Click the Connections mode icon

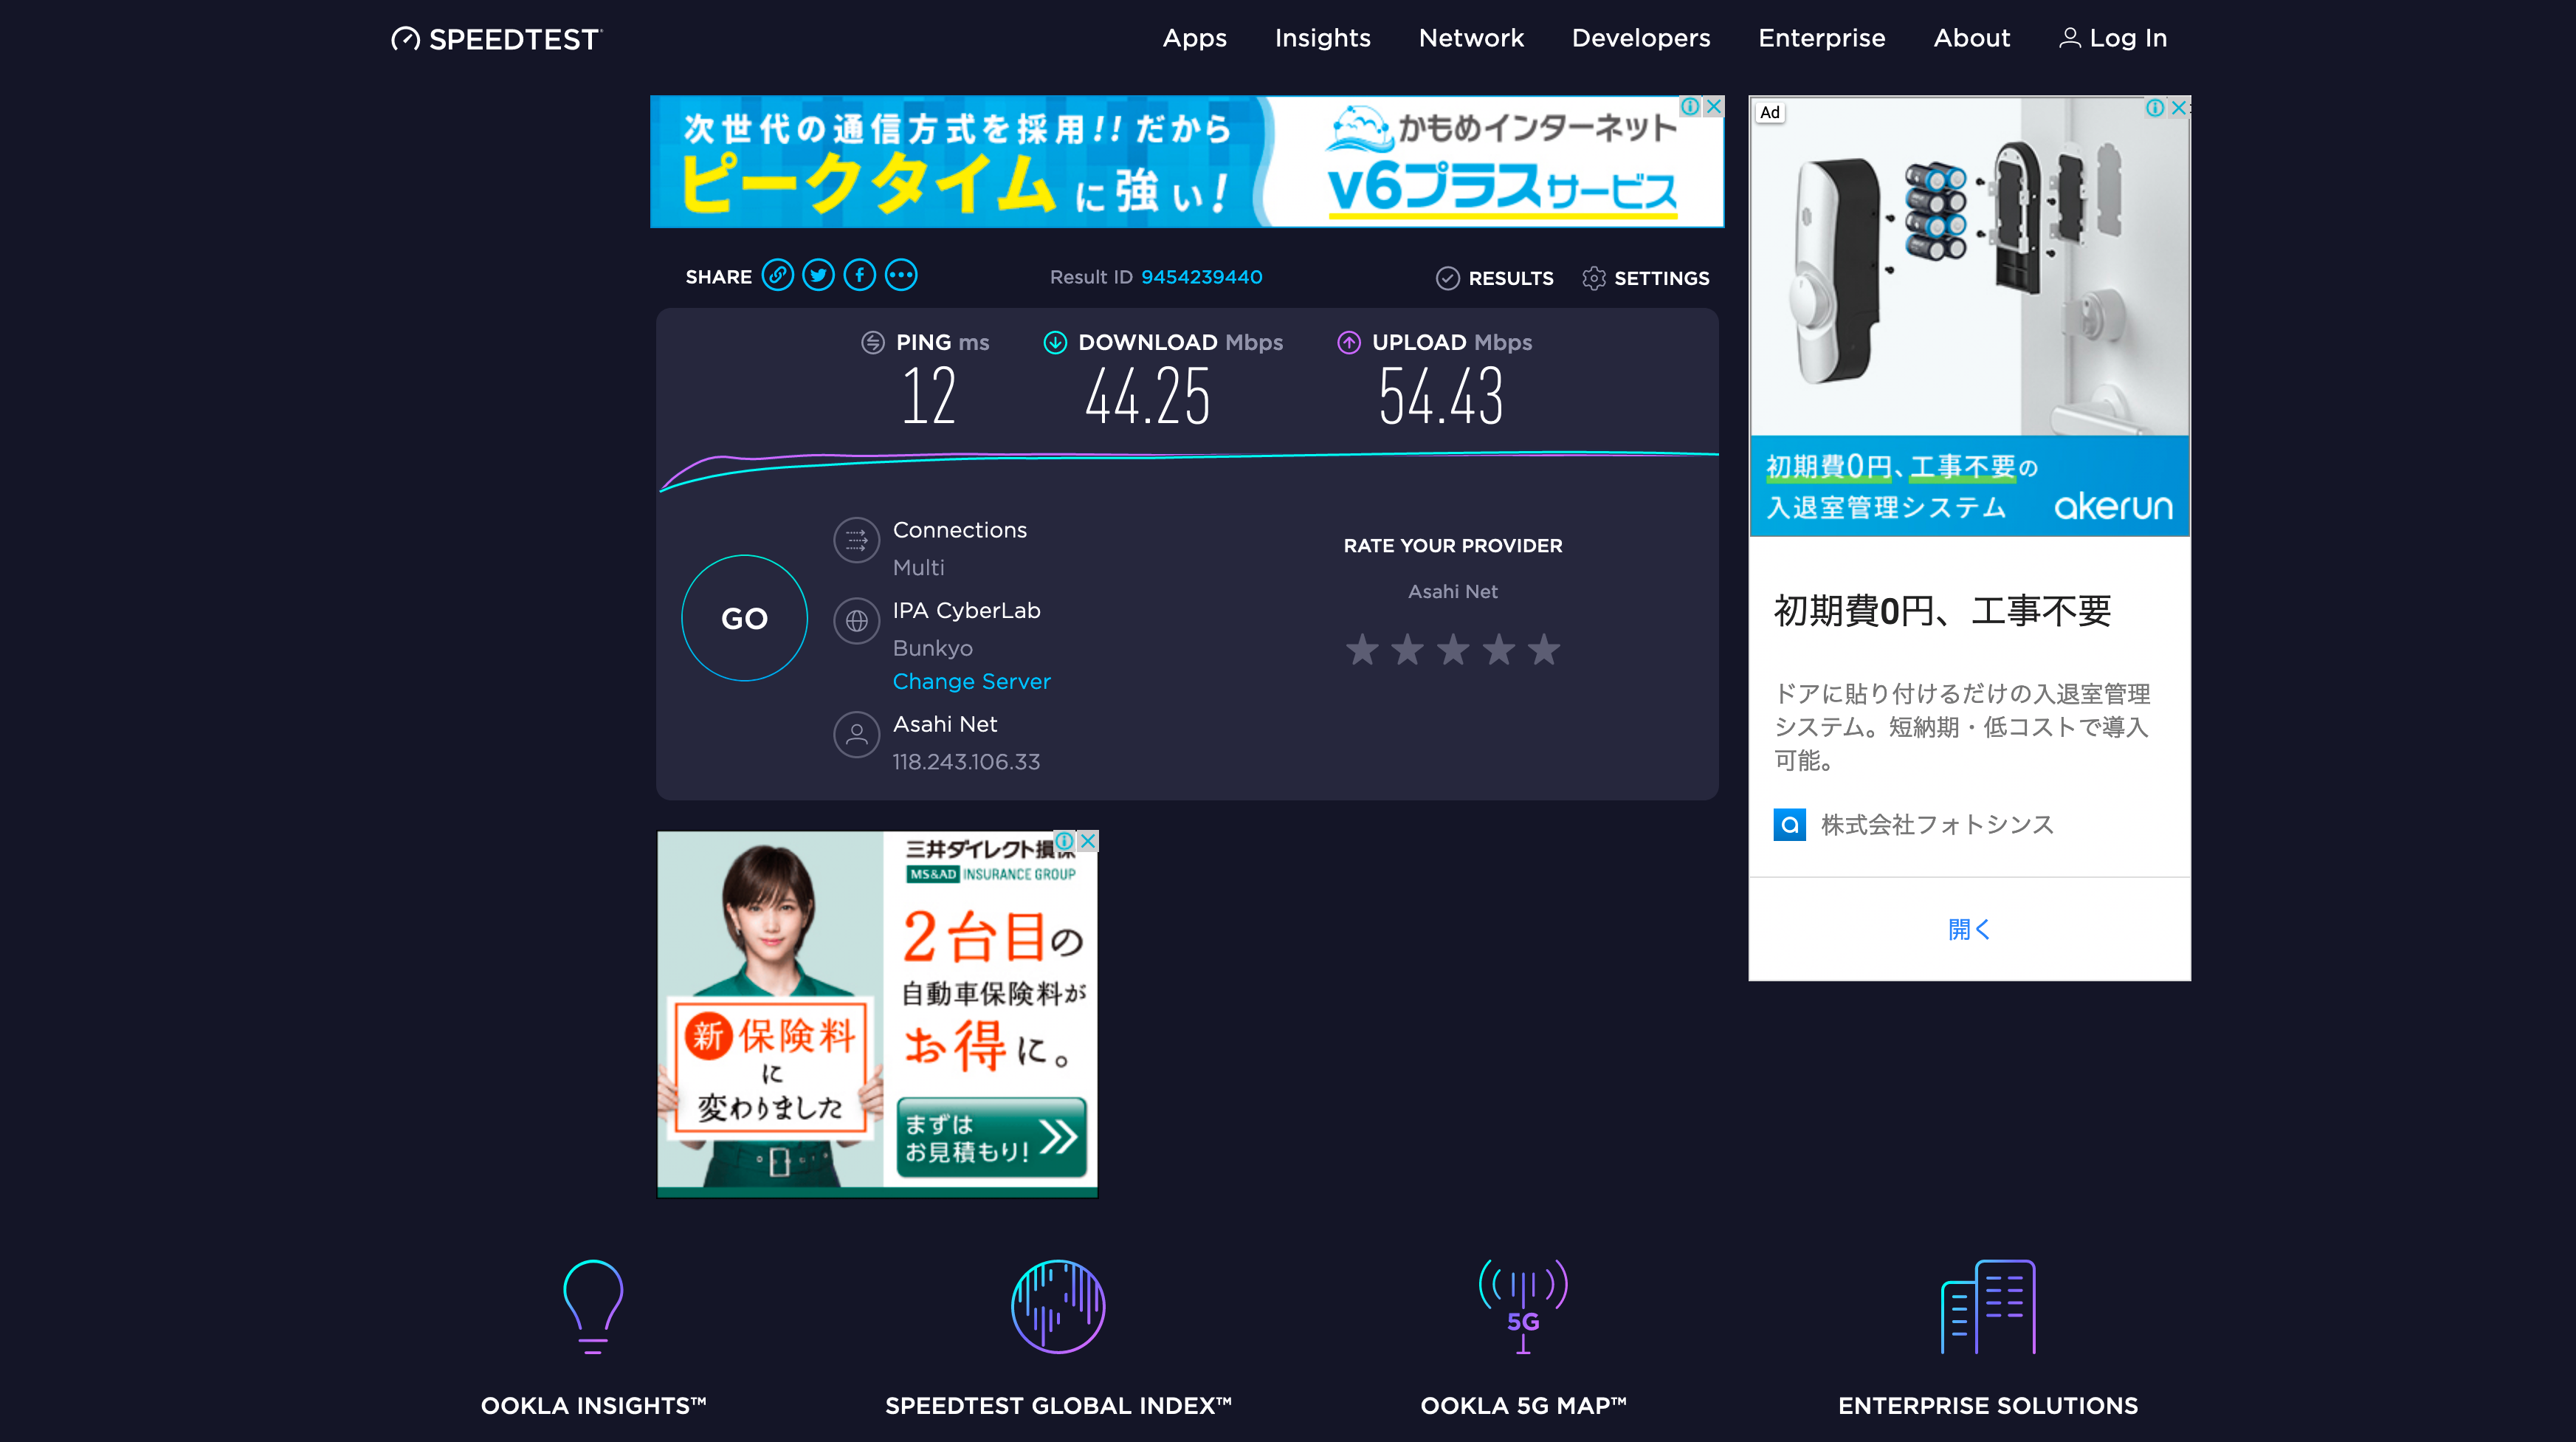pyautogui.click(x=856, y=541)
